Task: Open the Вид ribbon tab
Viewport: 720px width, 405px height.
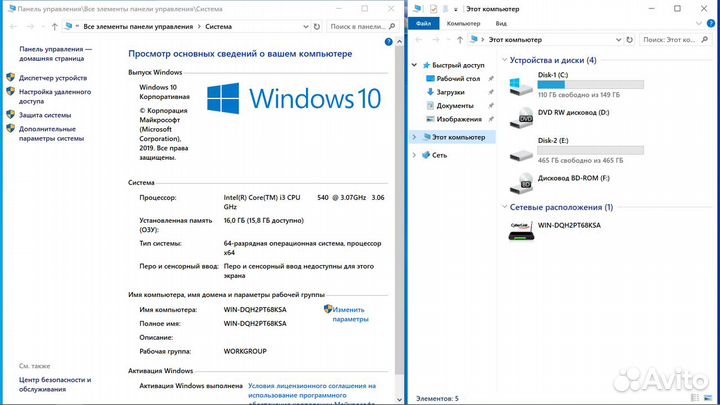Action: point(501,23)
